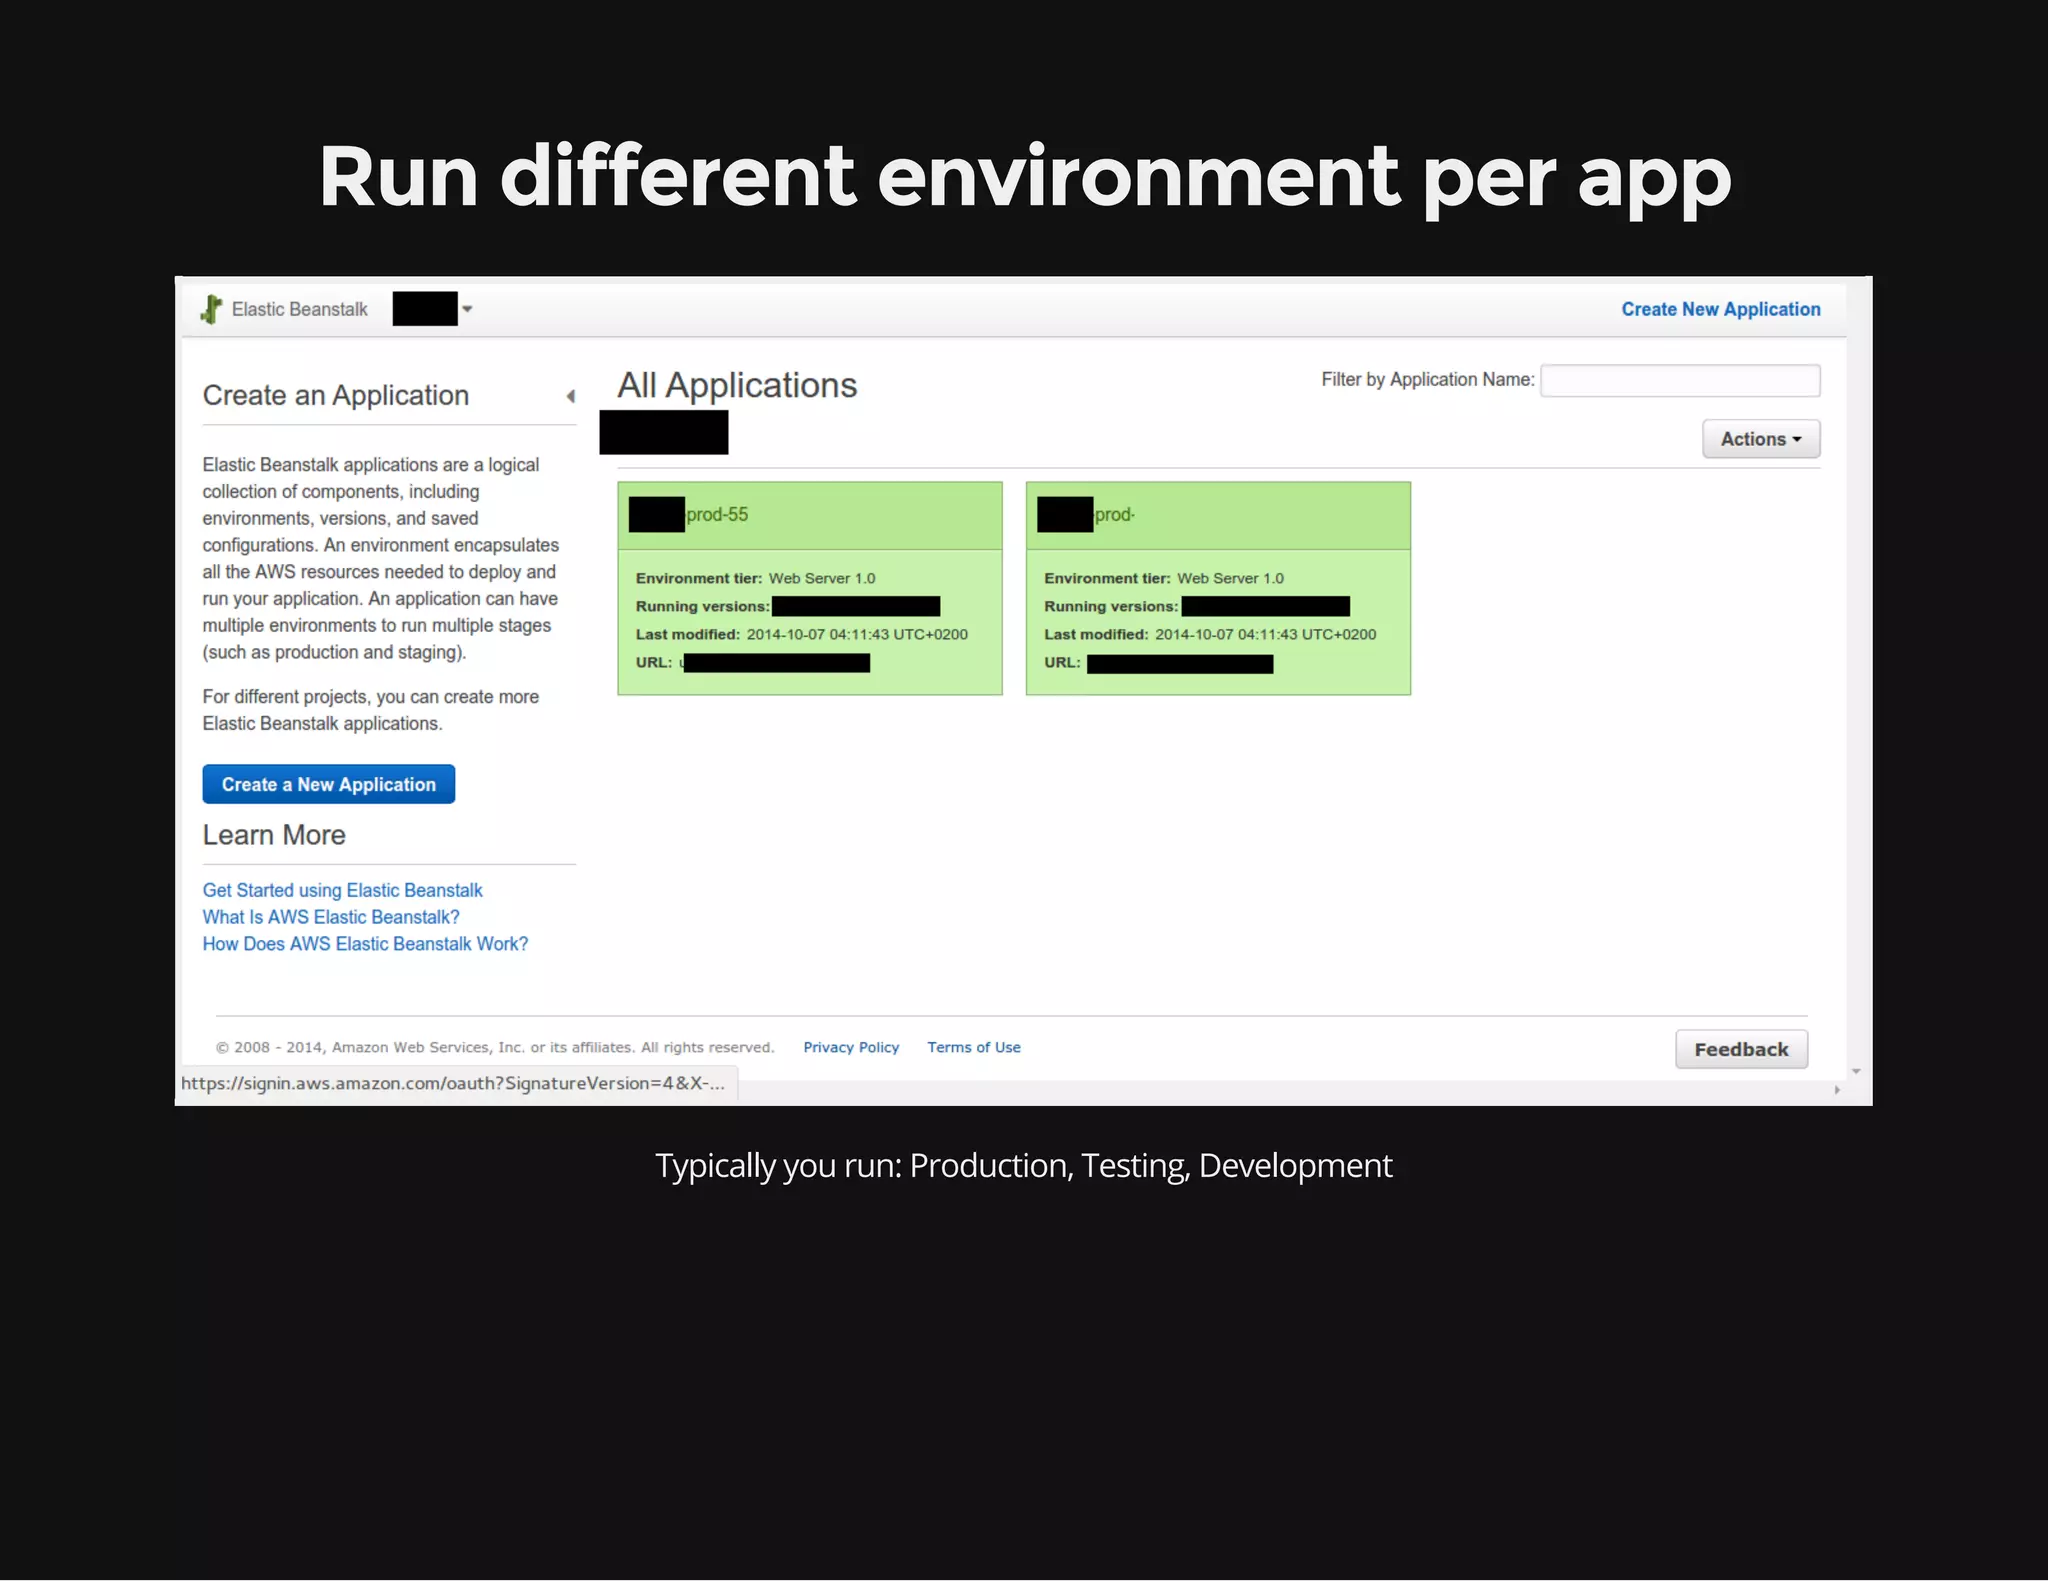Open the prod-55 environment card
The image size is (2048, 1582).
pyautogui.click(x=810, y=588)
